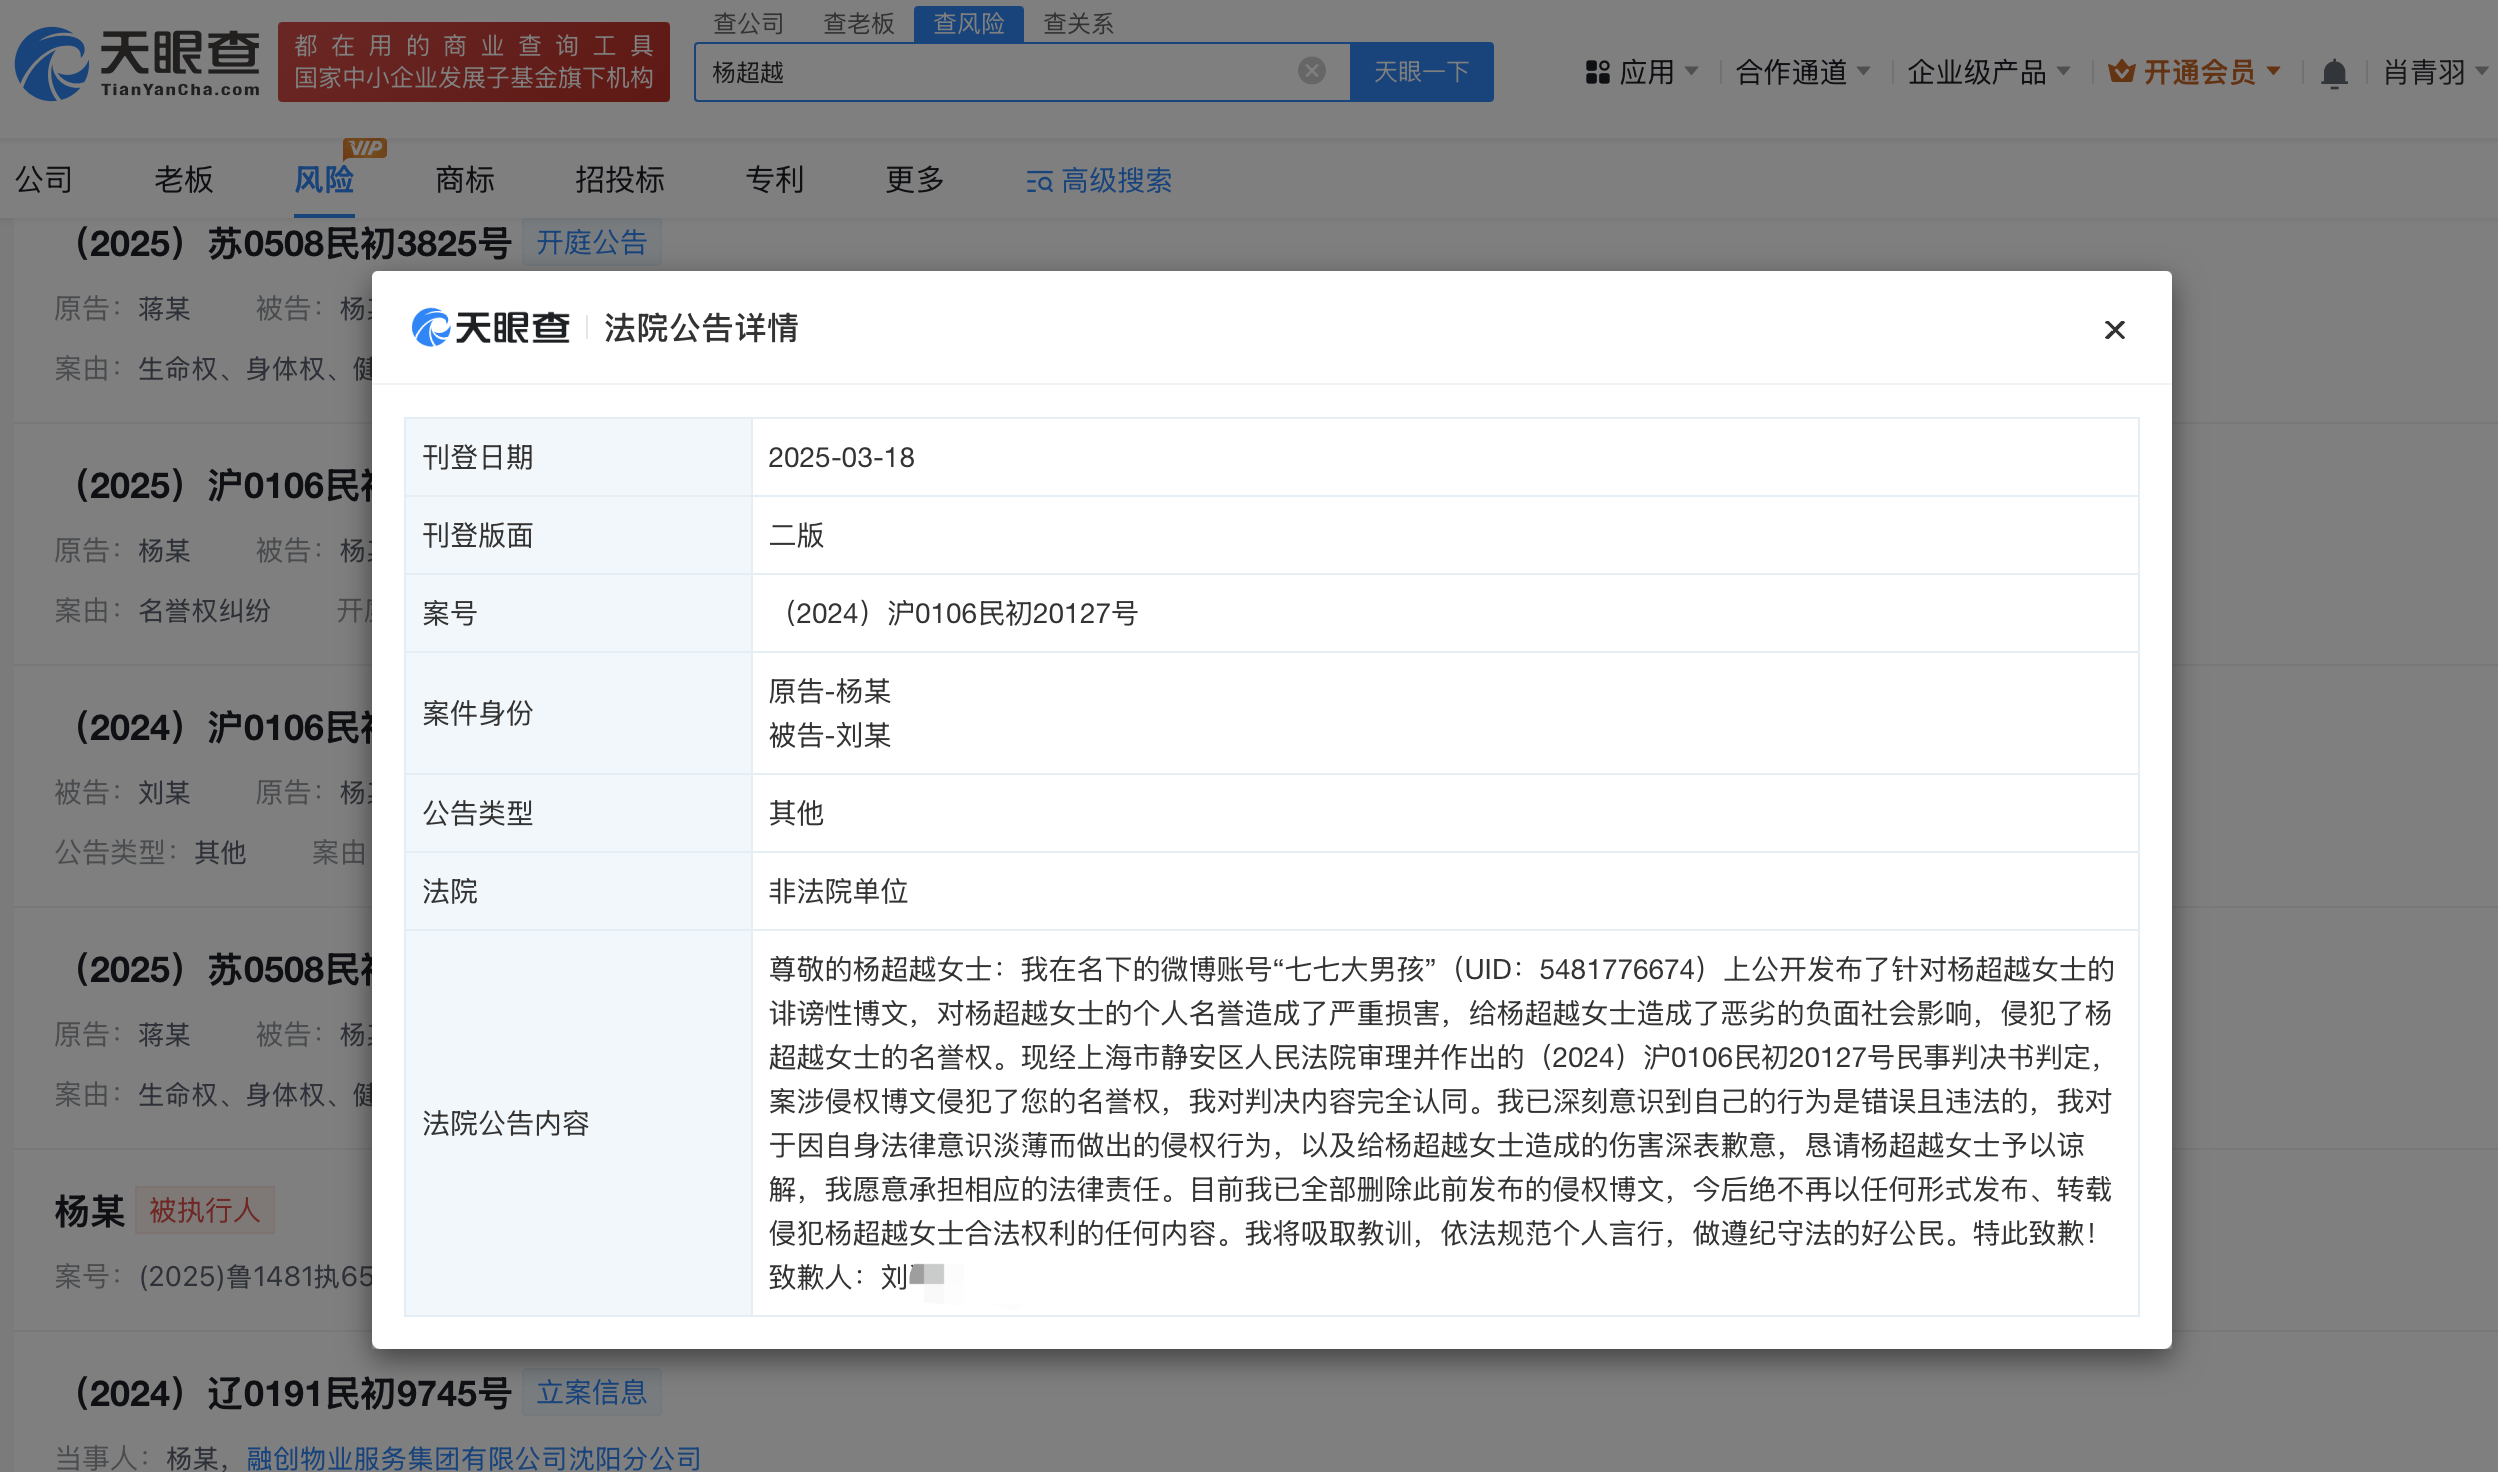Click the VIP badge above 风险
This screenshot has height=1472, width=2498.
(x=364, y=148)
